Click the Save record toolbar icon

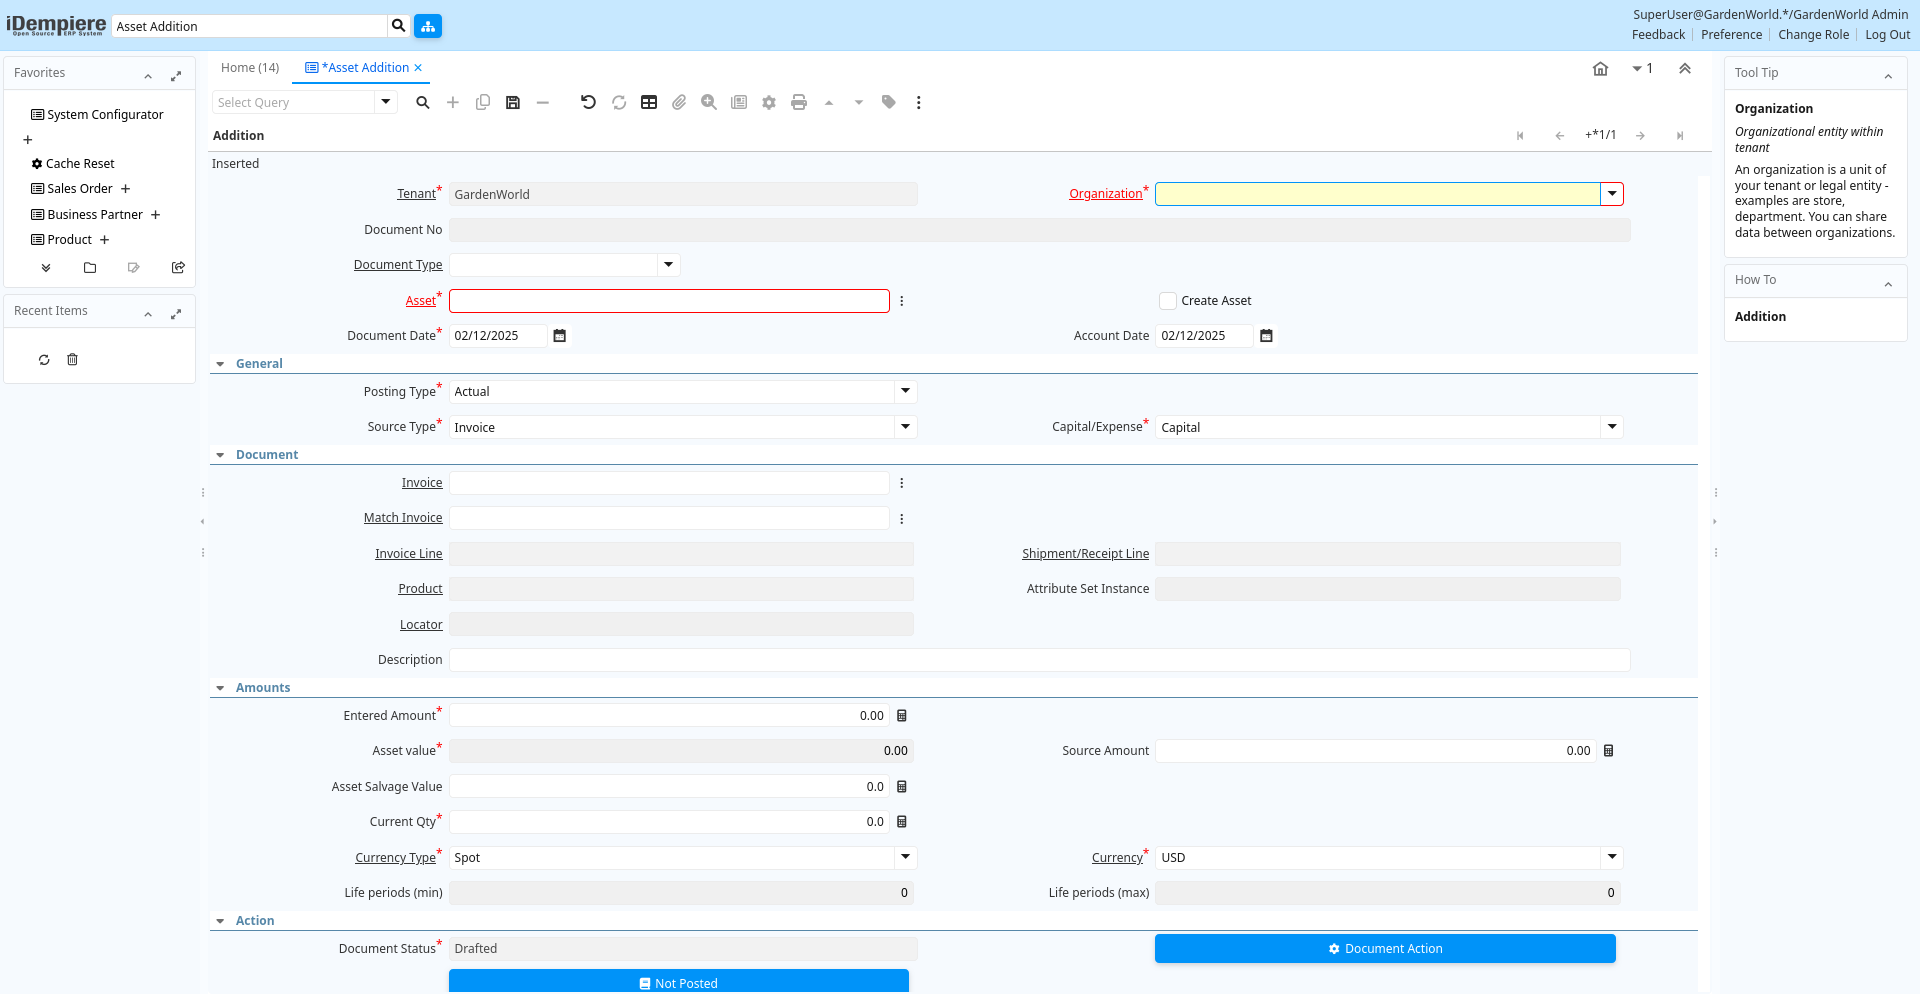point(513,103)
